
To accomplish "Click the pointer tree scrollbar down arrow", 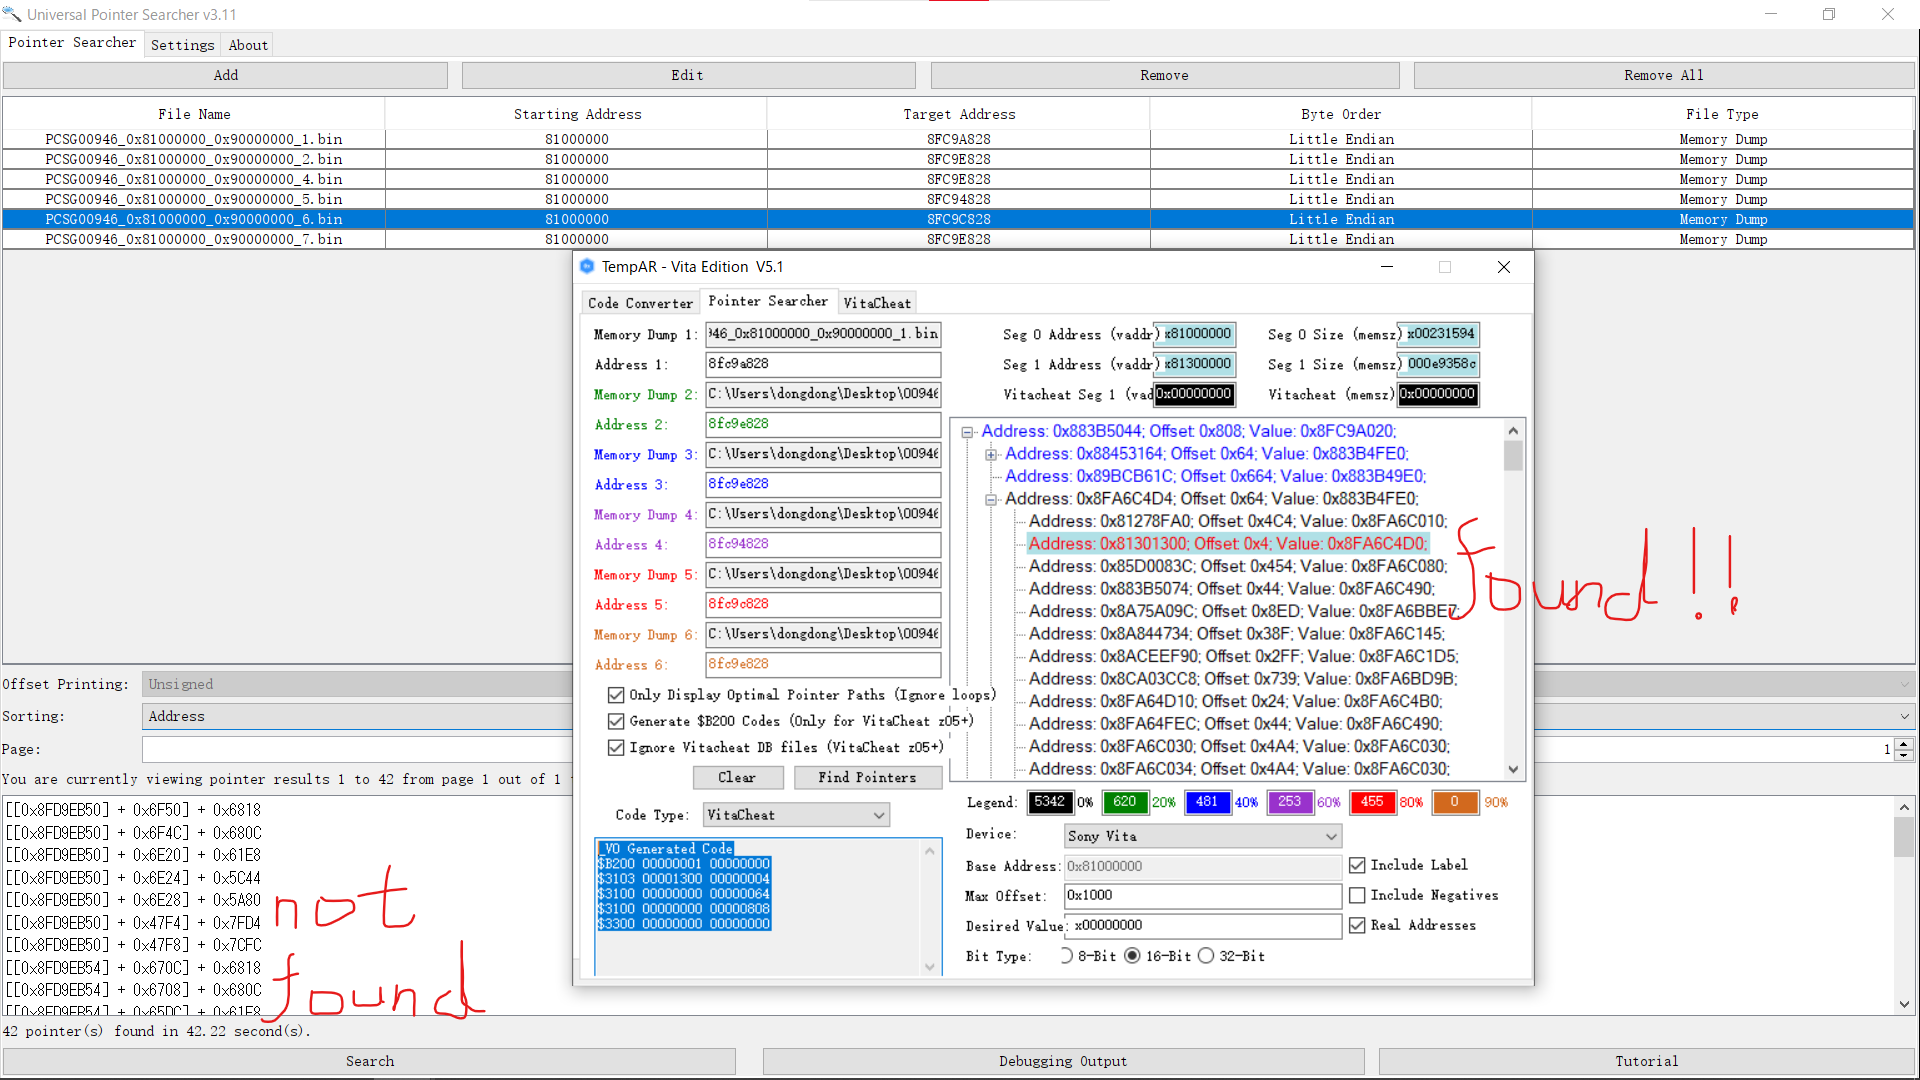I will click(x=1513, y=769).
